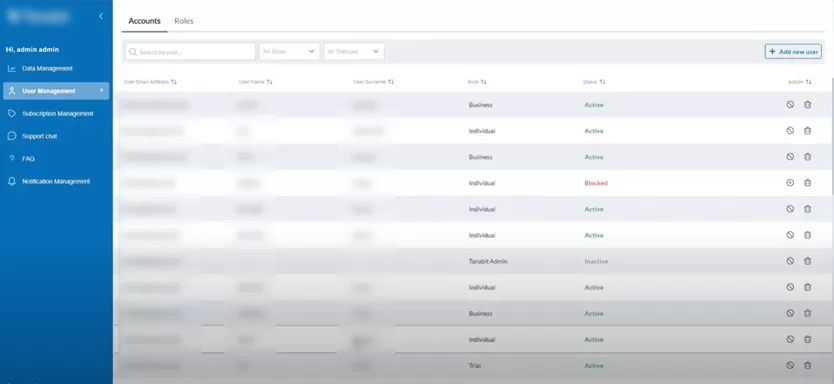This screenshot has width=834, height=384.
Task: Unblock the user with Blocked status
Action: (790, 183)
